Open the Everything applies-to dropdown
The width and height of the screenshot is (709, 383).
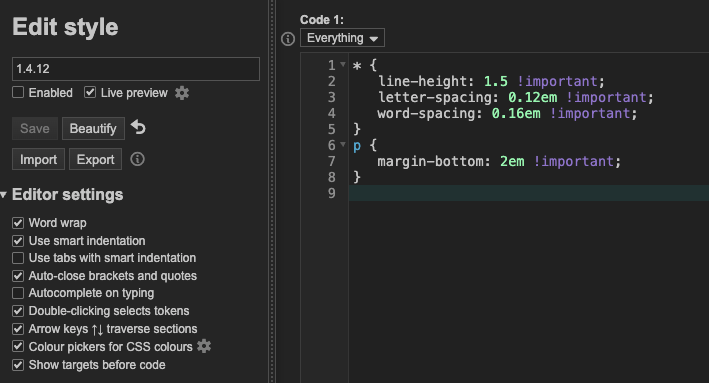[342, 38]
